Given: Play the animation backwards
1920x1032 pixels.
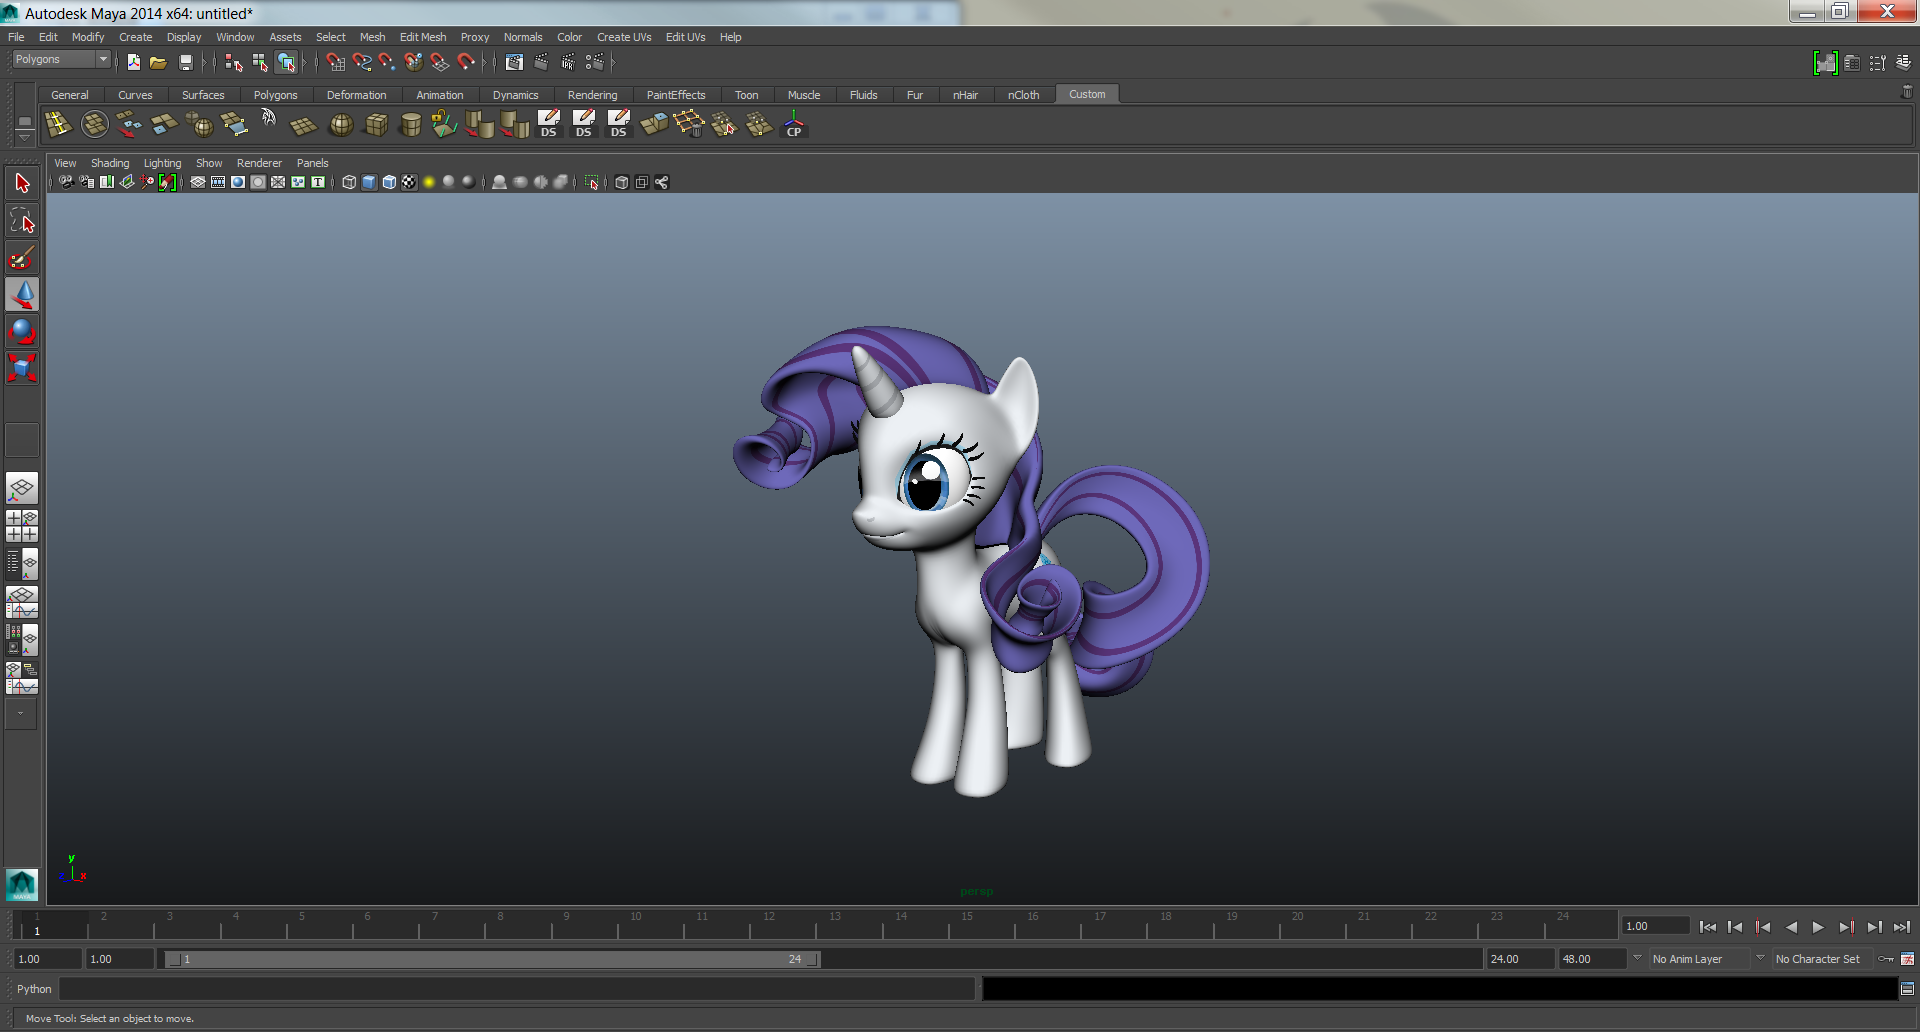Looking at the screenshot, I should tap(1791, 927).
